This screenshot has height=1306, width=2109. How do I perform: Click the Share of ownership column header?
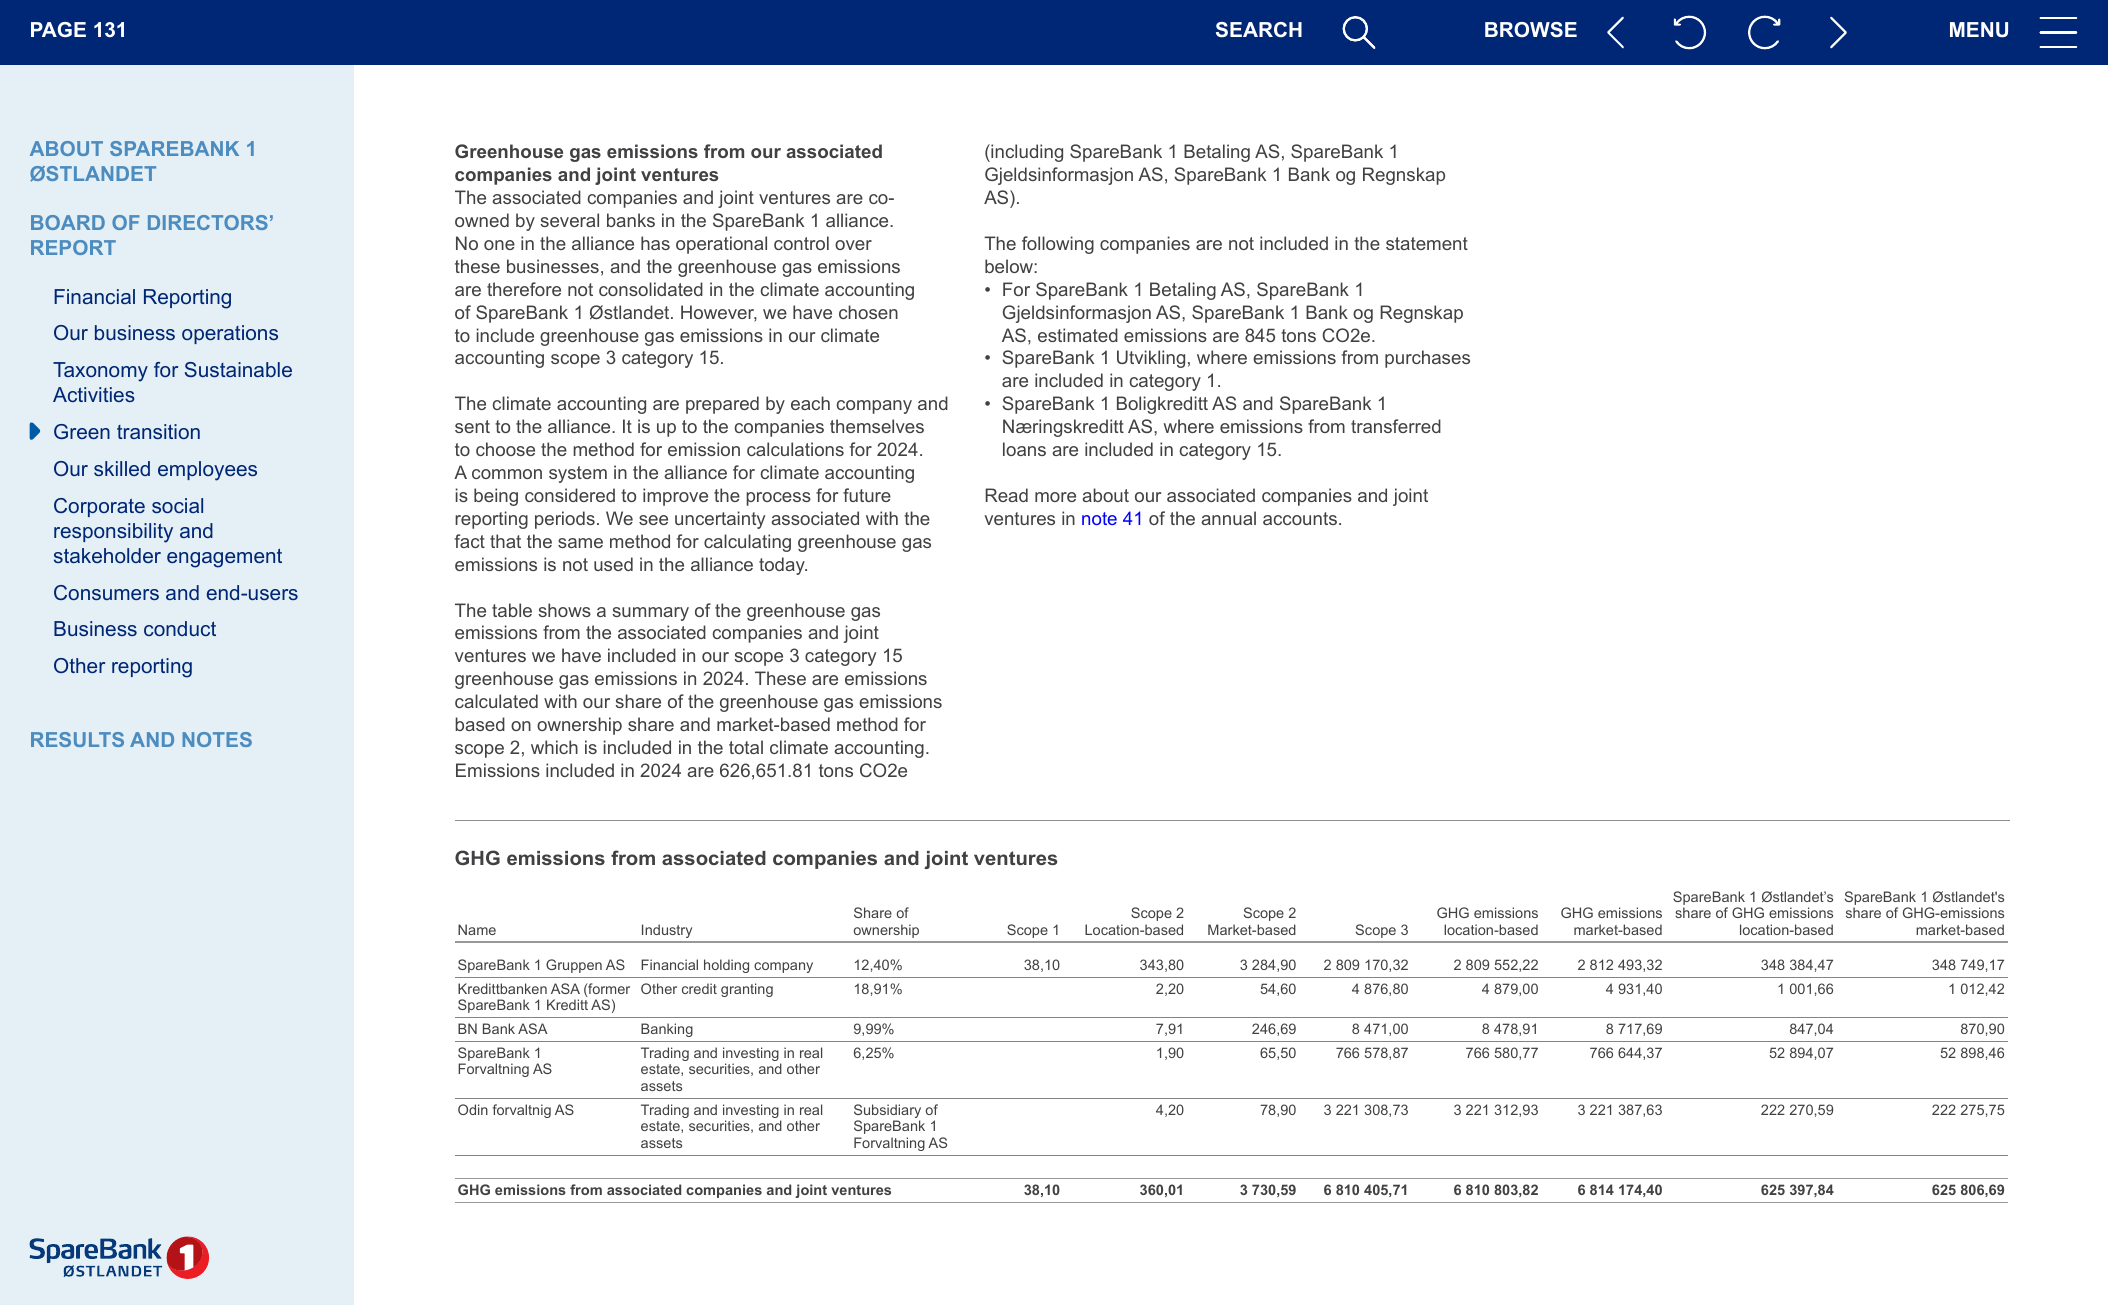tap(885, 922)
